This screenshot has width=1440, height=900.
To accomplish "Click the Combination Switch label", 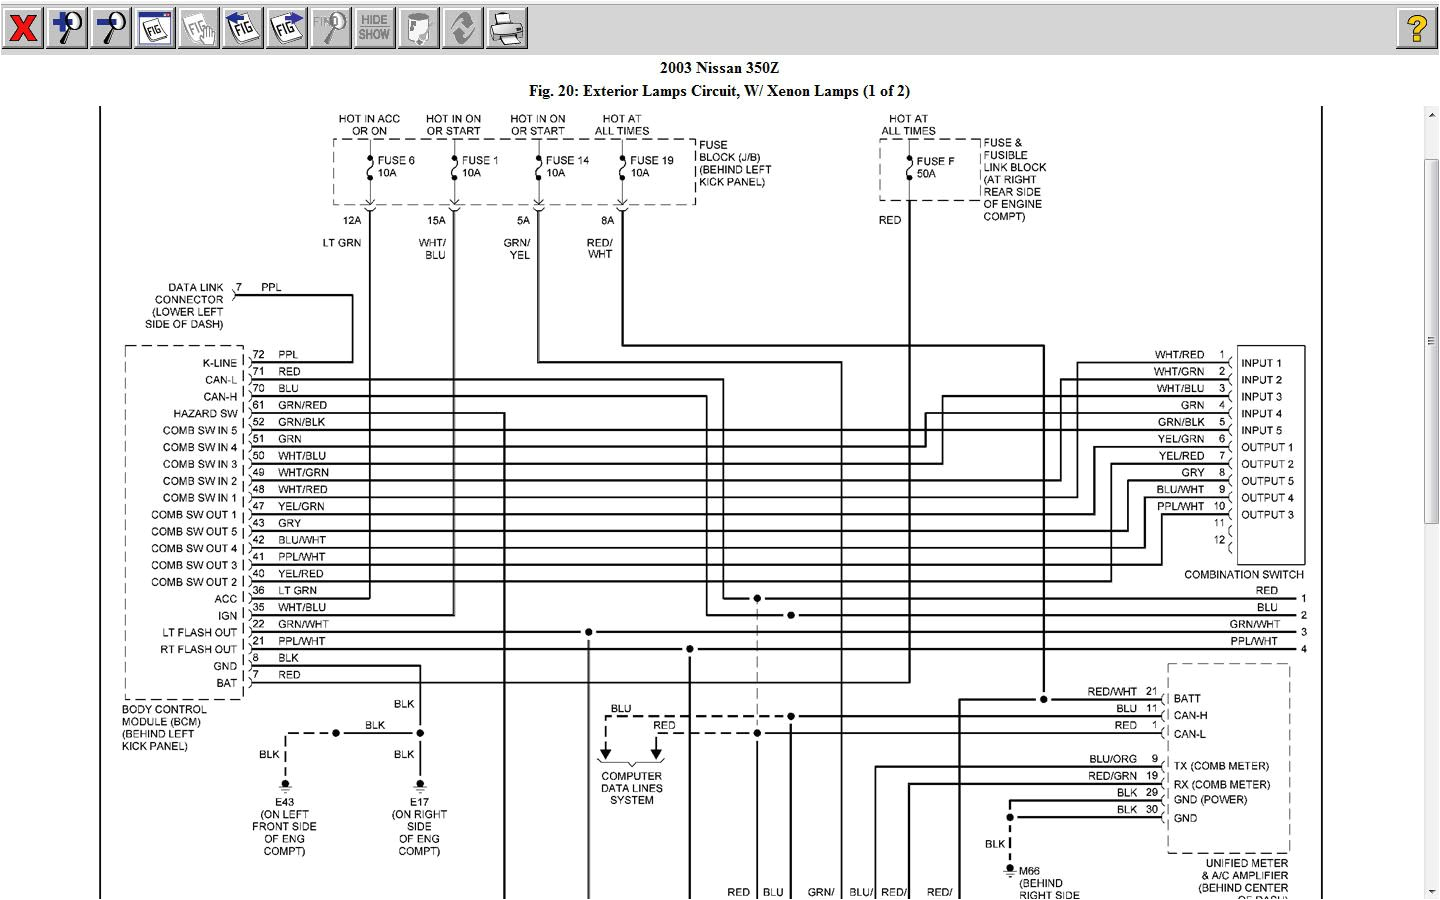I will tap(1243, 575).
